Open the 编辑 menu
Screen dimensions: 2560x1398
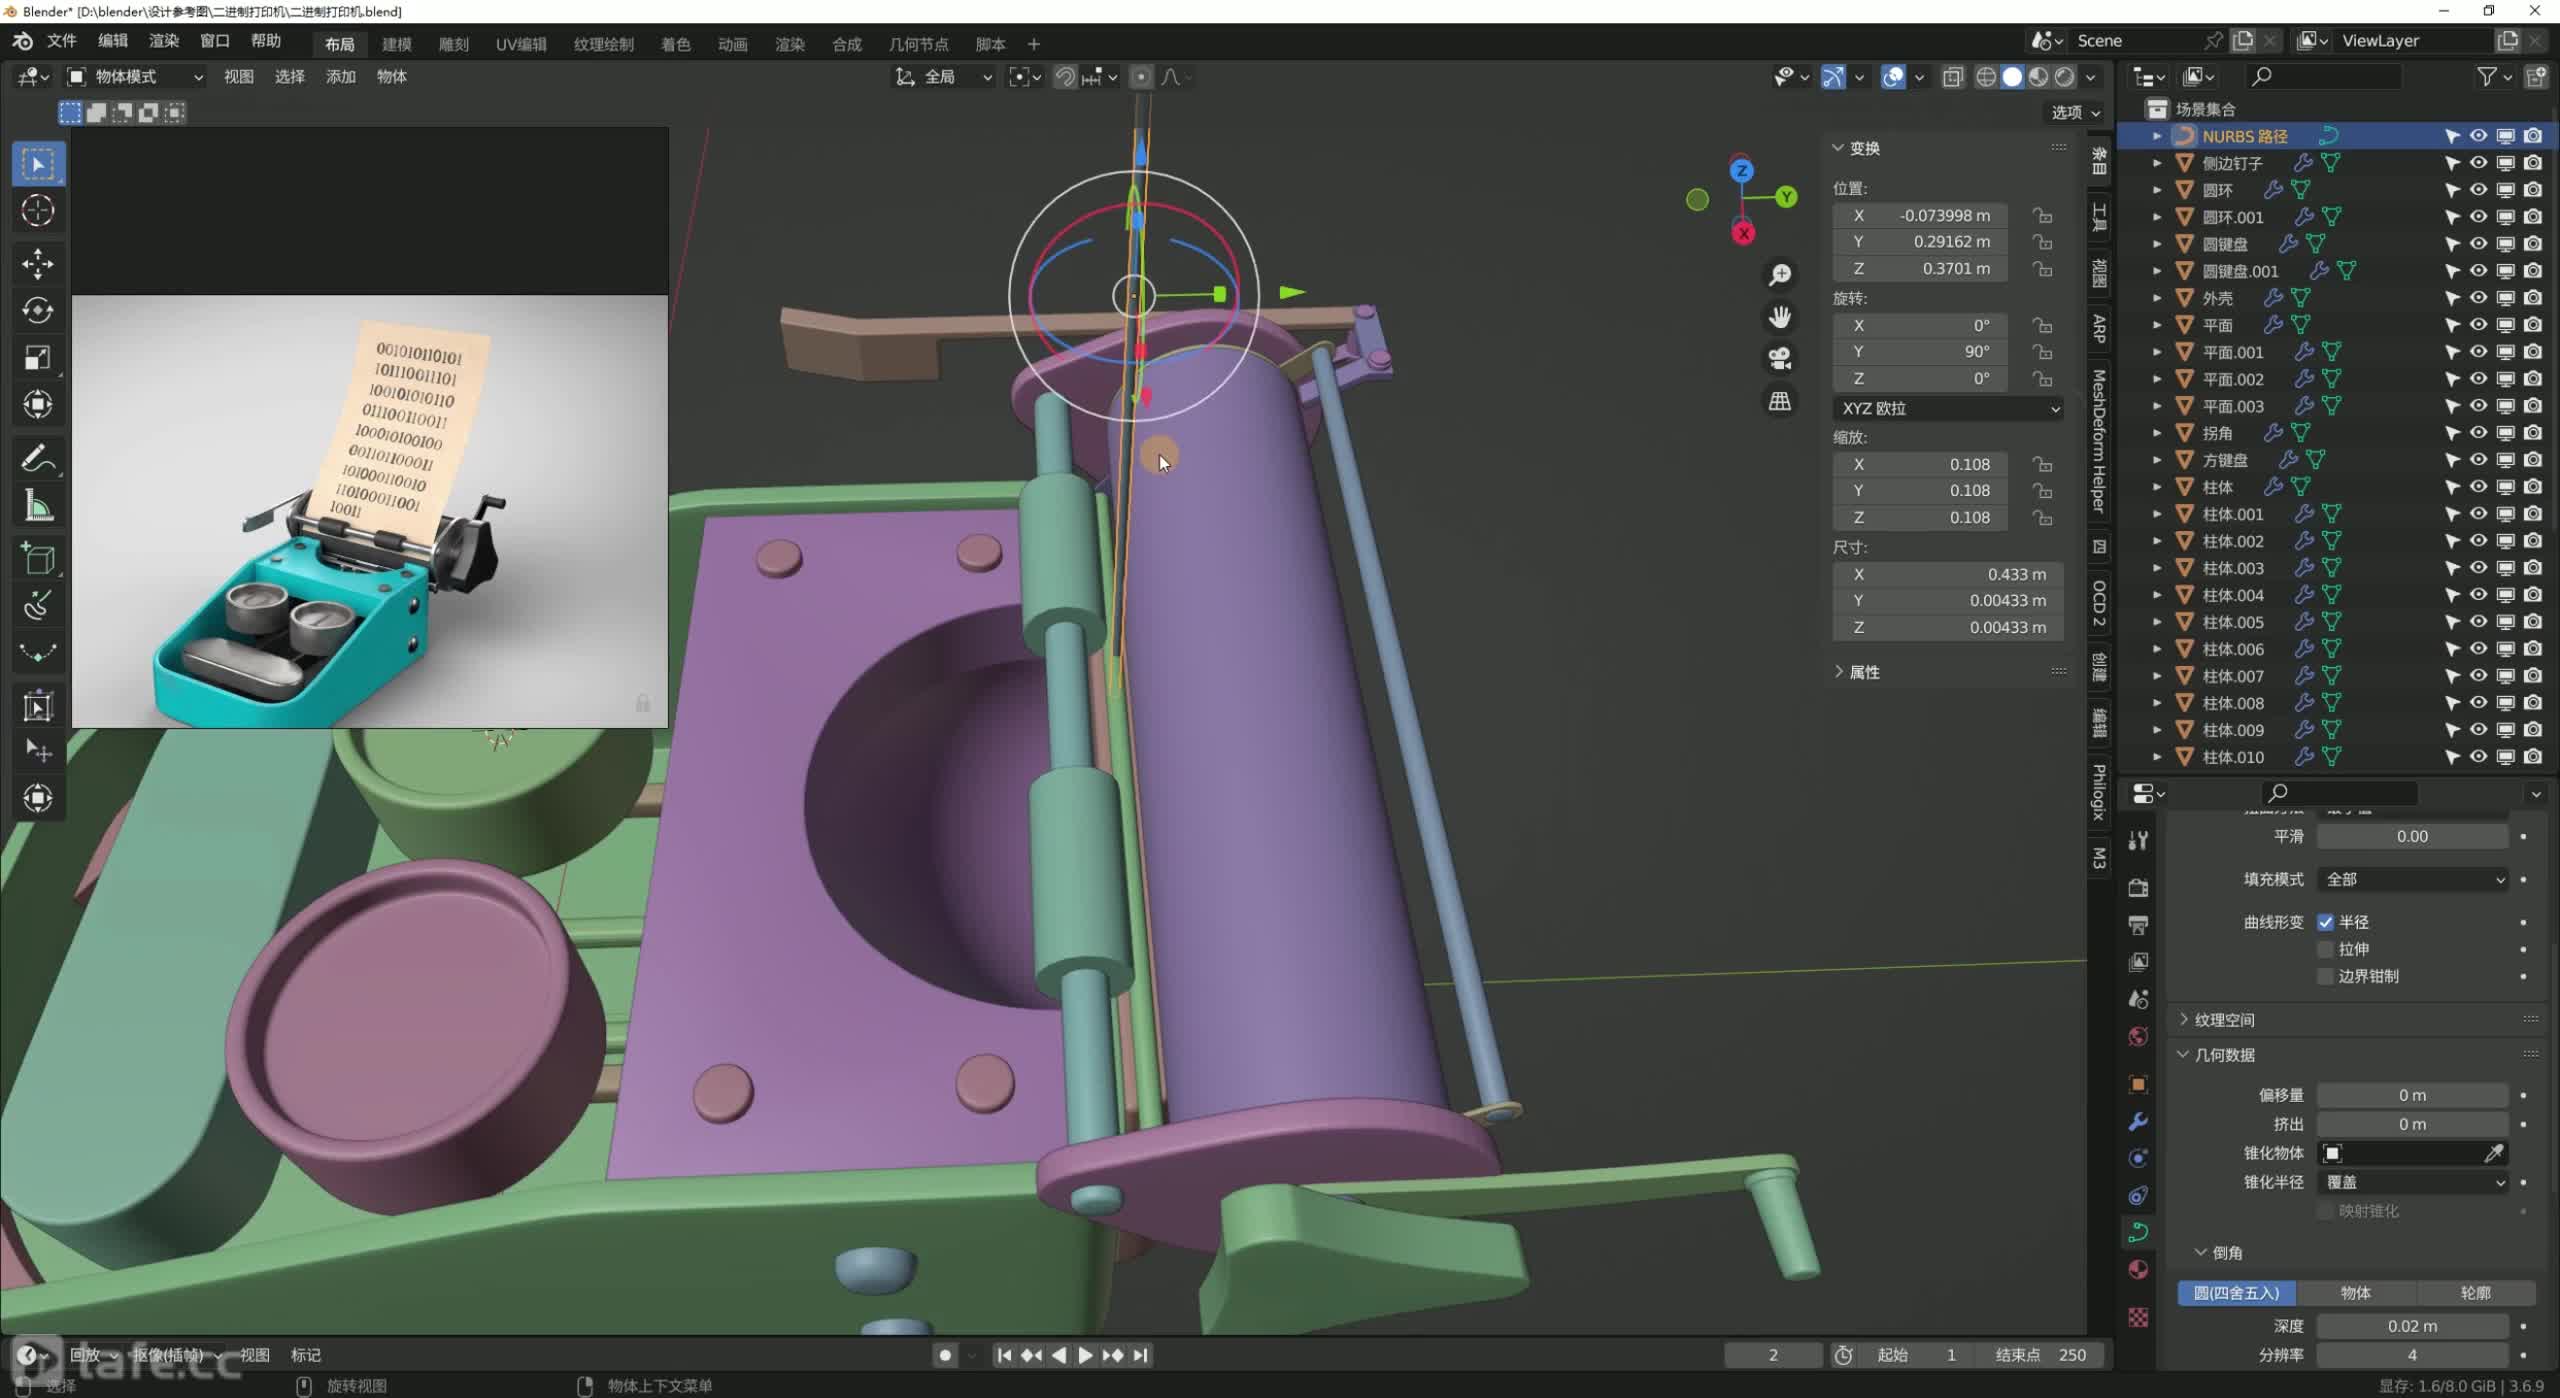(113, 40)
